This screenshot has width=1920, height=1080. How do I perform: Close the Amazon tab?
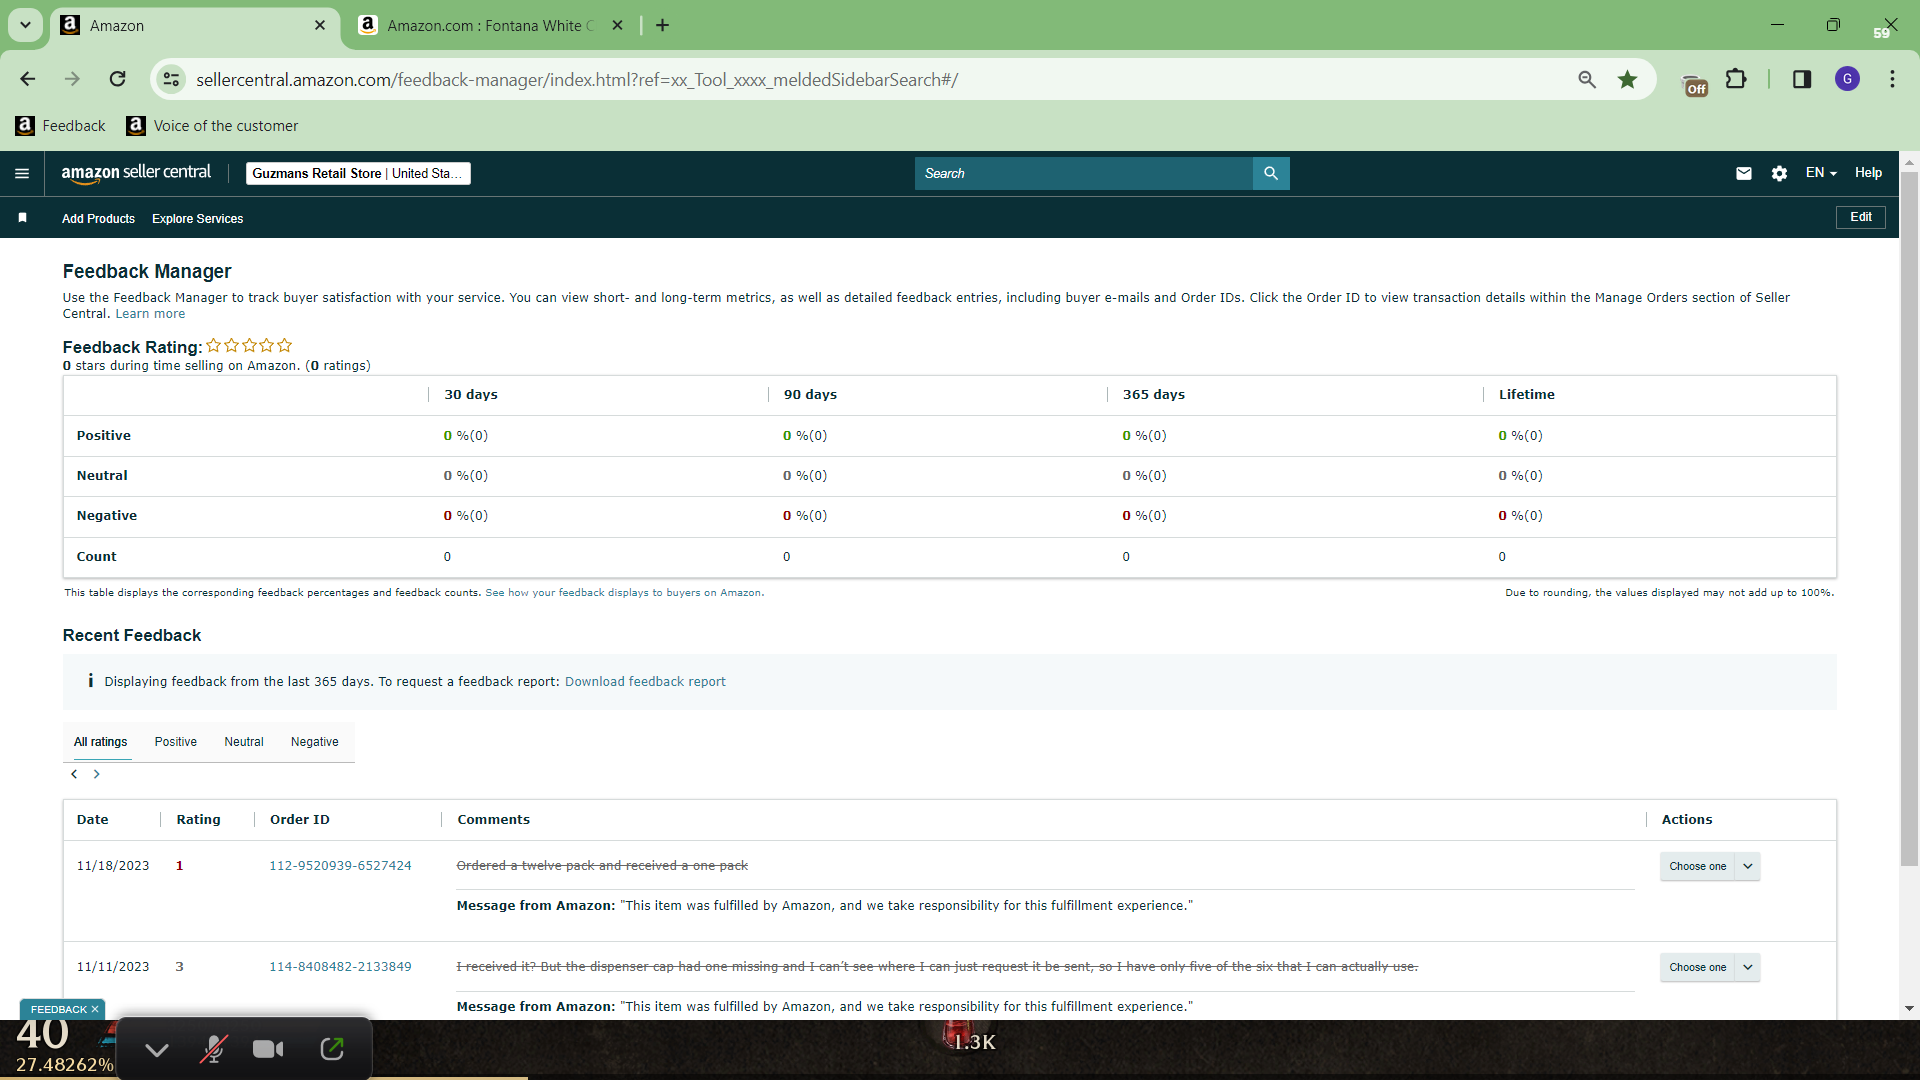(320, 26)
